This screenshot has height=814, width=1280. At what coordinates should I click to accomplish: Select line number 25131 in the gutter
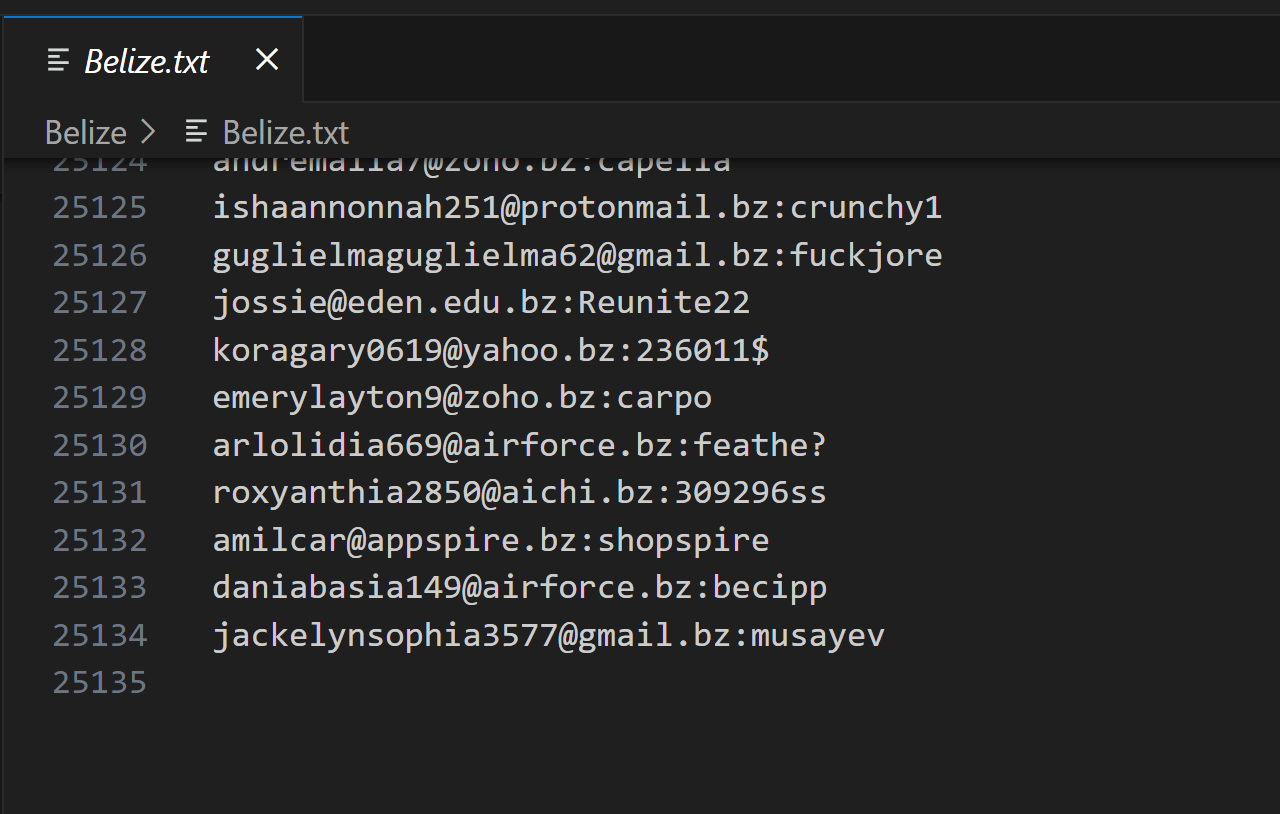(x=100, y=493)
